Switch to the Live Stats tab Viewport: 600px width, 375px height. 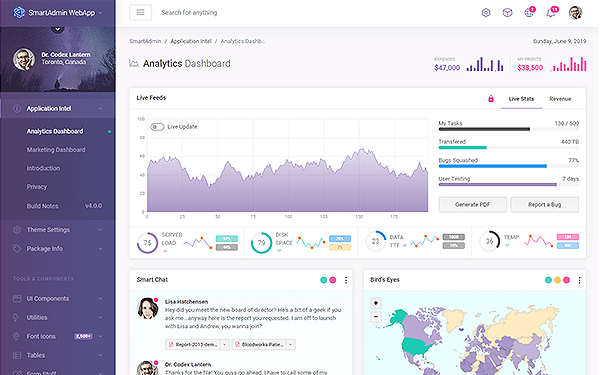click(x=521, y=99)
